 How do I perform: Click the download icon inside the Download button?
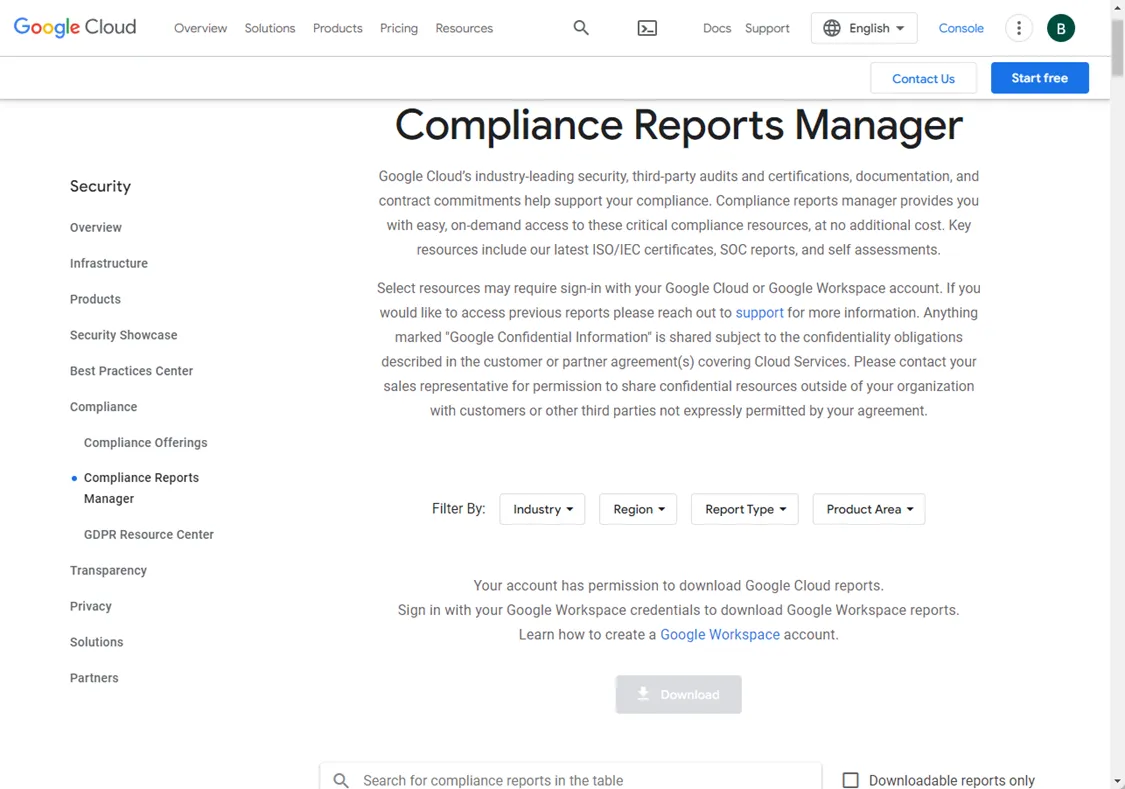coord(644,694)
